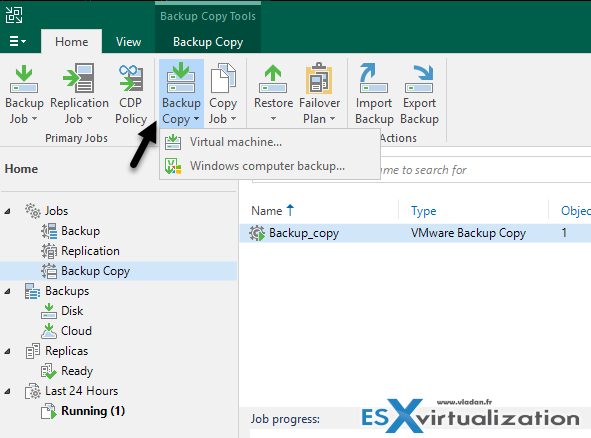
Task: Click the Veeam application icon at top-left
Action: pos(14,15)
